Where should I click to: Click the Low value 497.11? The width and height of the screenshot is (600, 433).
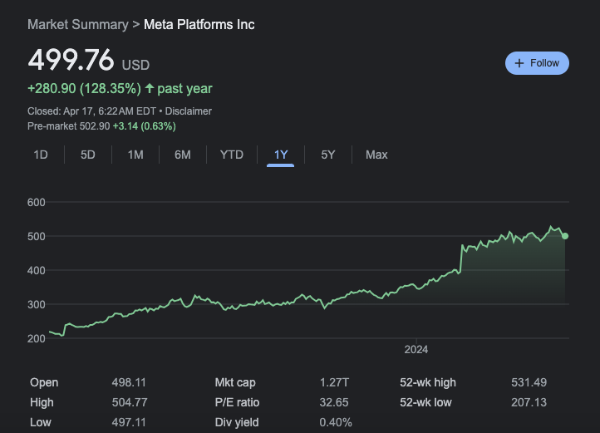pos(129,422)
